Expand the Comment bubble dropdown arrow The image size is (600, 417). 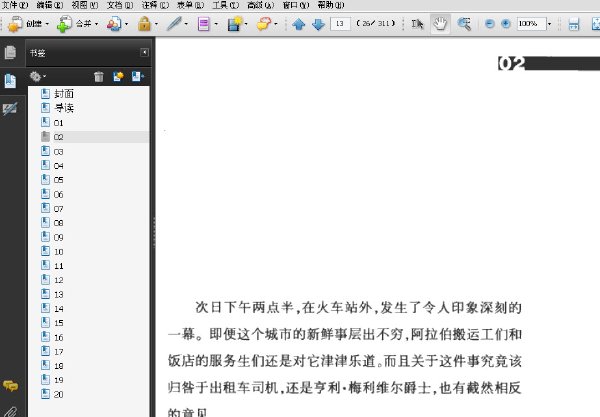pos(276,24)
